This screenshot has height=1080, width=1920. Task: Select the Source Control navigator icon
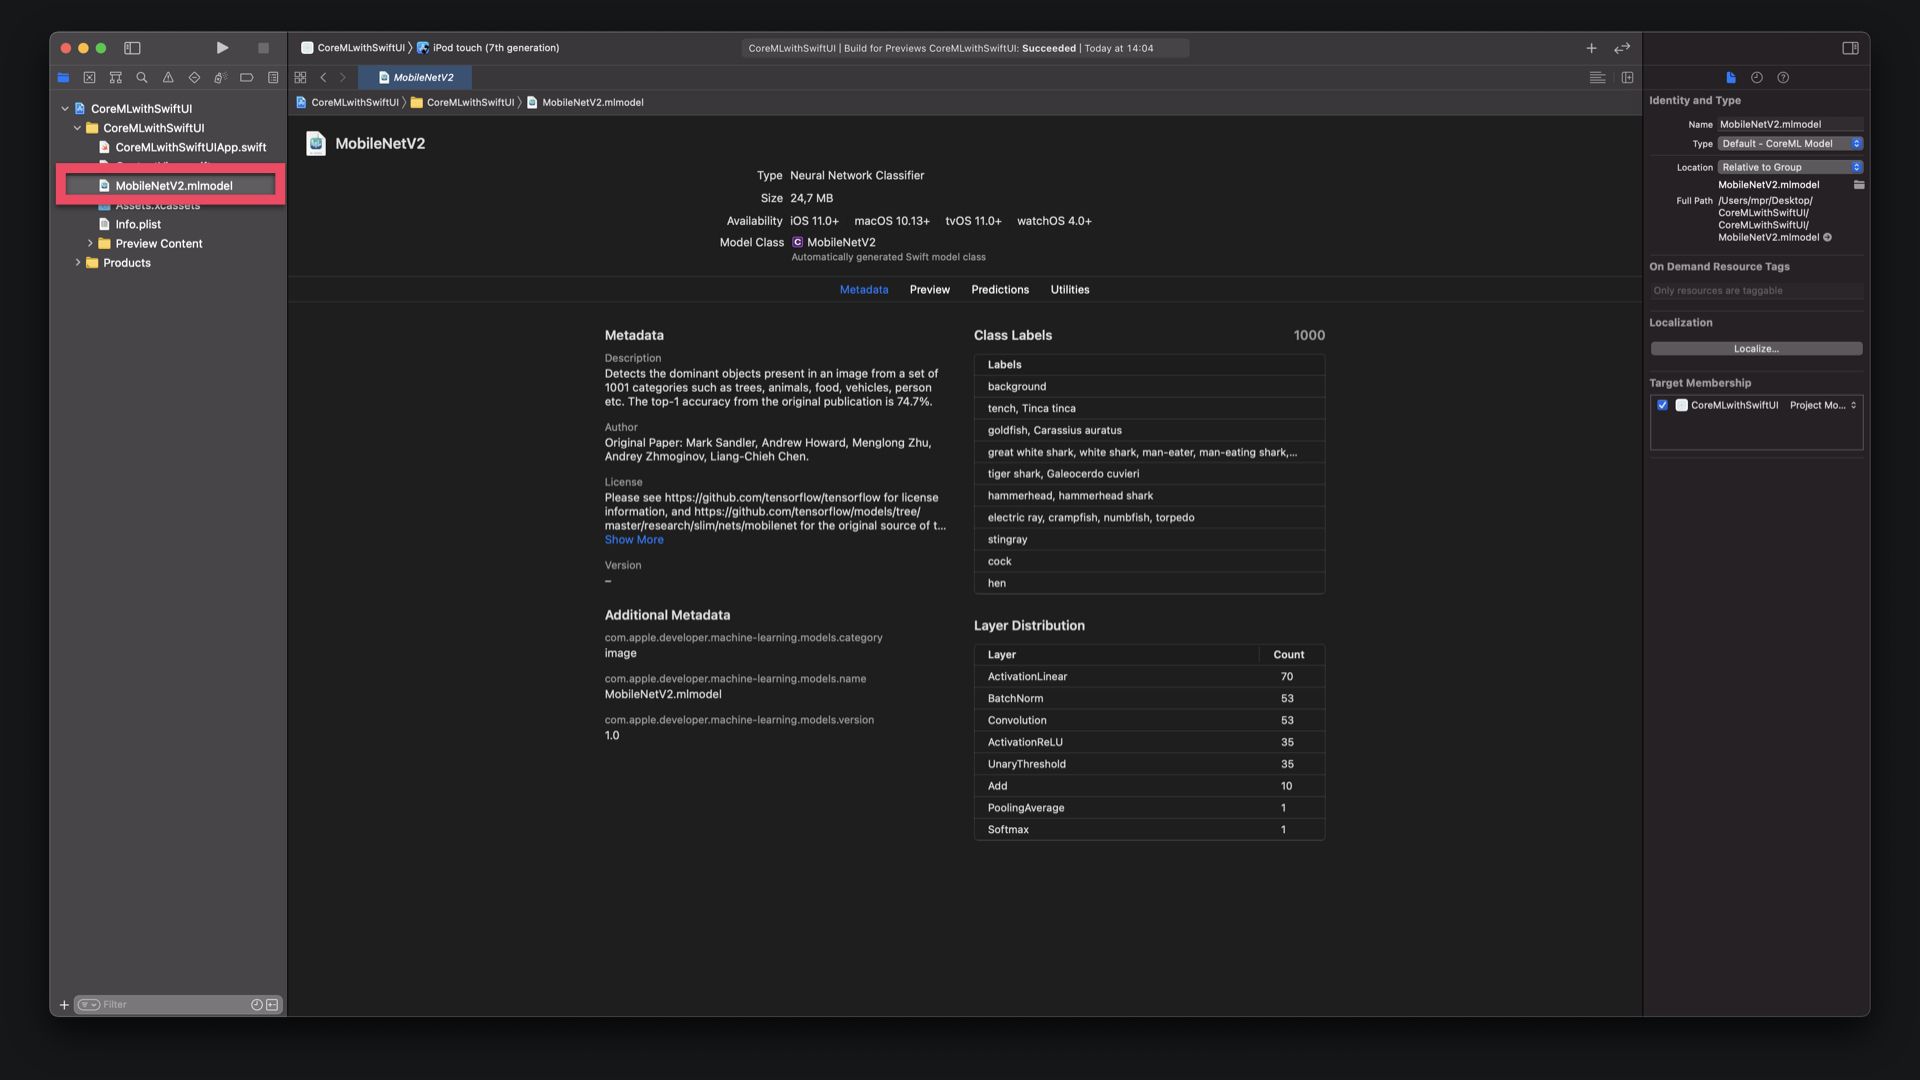coord(89,77)
